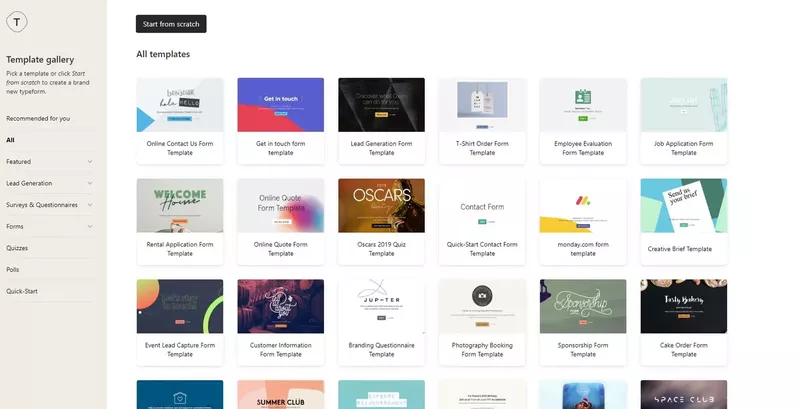Open the Creative Brief Template card

coord(683,206)
